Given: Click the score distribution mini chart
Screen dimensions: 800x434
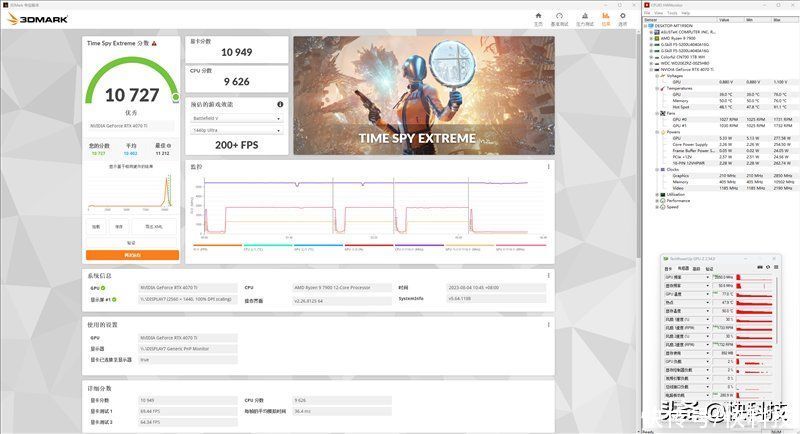Looking at the screenshot, I should tap(130, 192).
